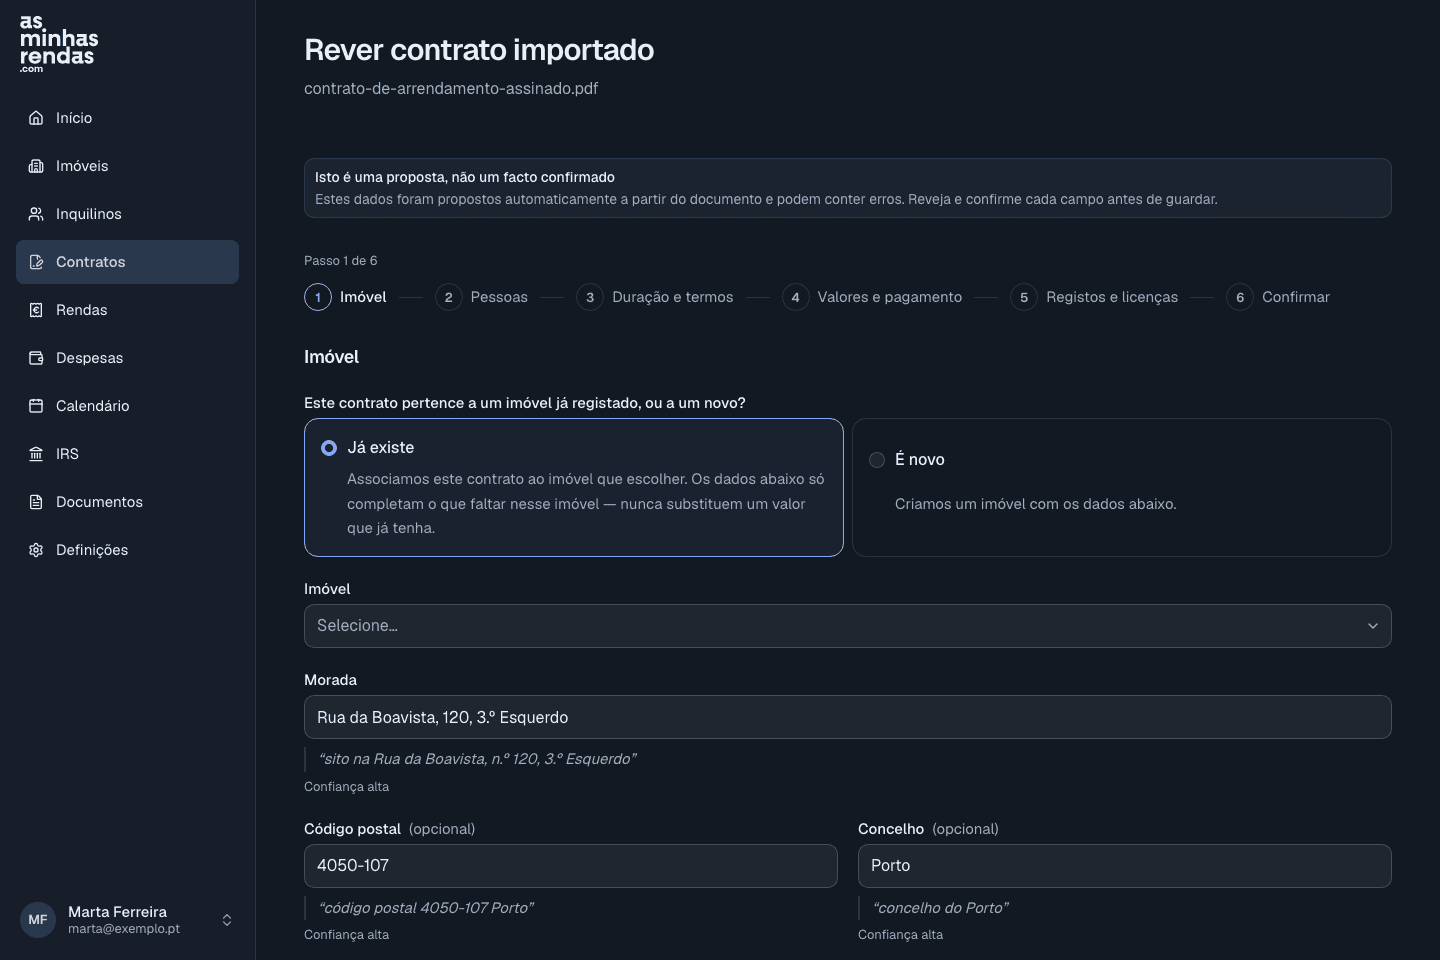Viewport: 1440px width, 960px height.
Task: Go to step 4 Valores e pagamento
Action: (x=872, y=297)
